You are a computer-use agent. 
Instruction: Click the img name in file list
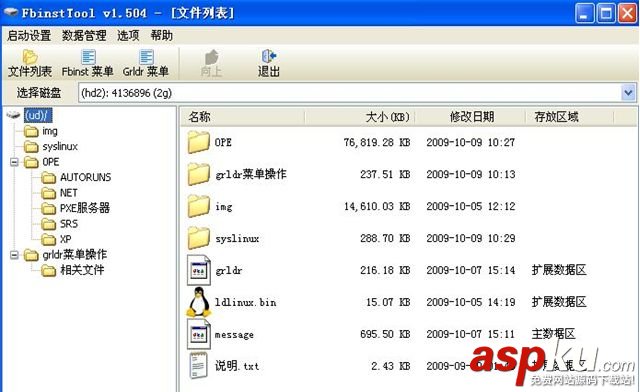224,207
